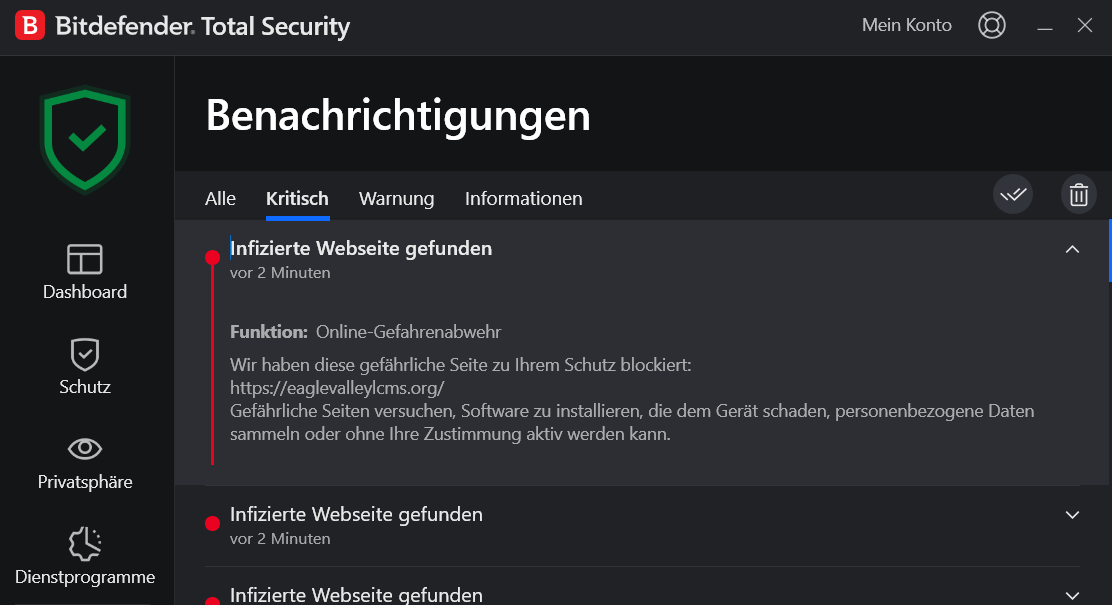Click the Bitdefender B logo
Image resolution: width=1112 pixels, height=605 pixels.
coord(30,26)
